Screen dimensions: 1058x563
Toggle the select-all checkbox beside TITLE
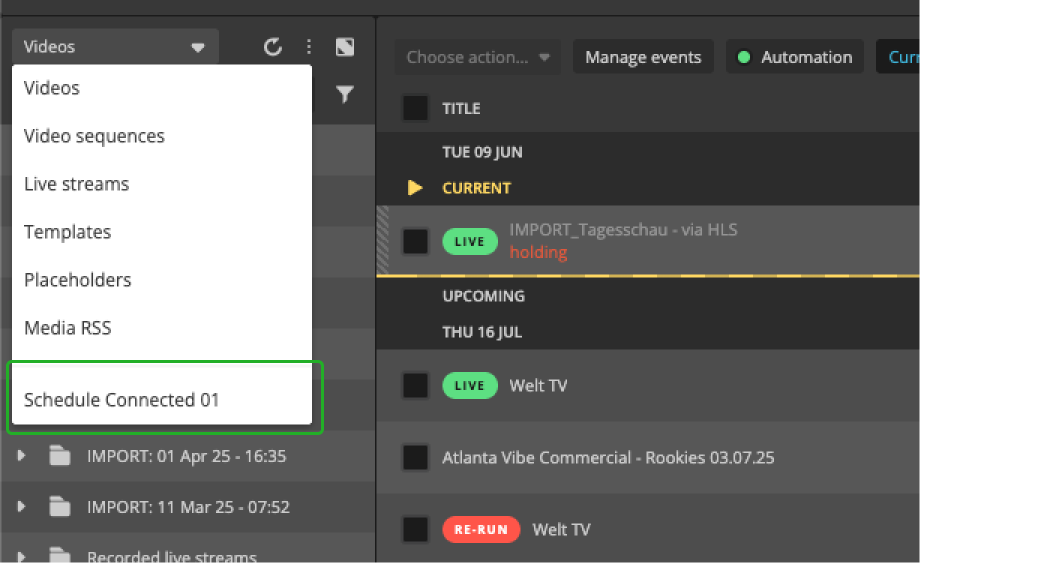[415, 108]
